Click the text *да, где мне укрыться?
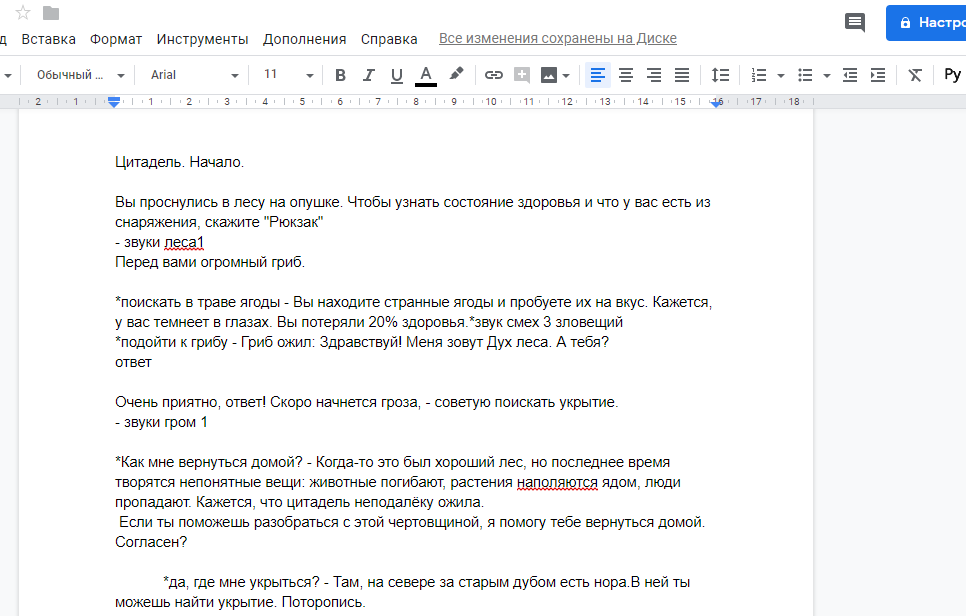966x616 pixels. 242,582
